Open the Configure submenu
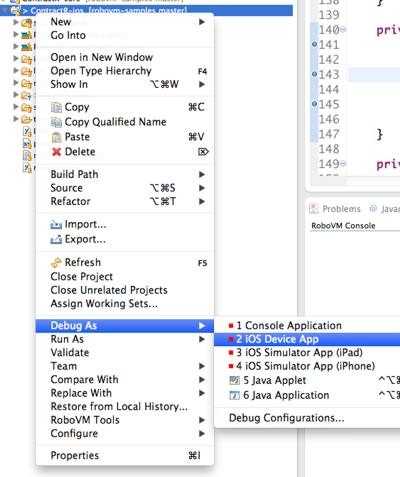This screenshot has width=400, height=477. click(125, 434)
